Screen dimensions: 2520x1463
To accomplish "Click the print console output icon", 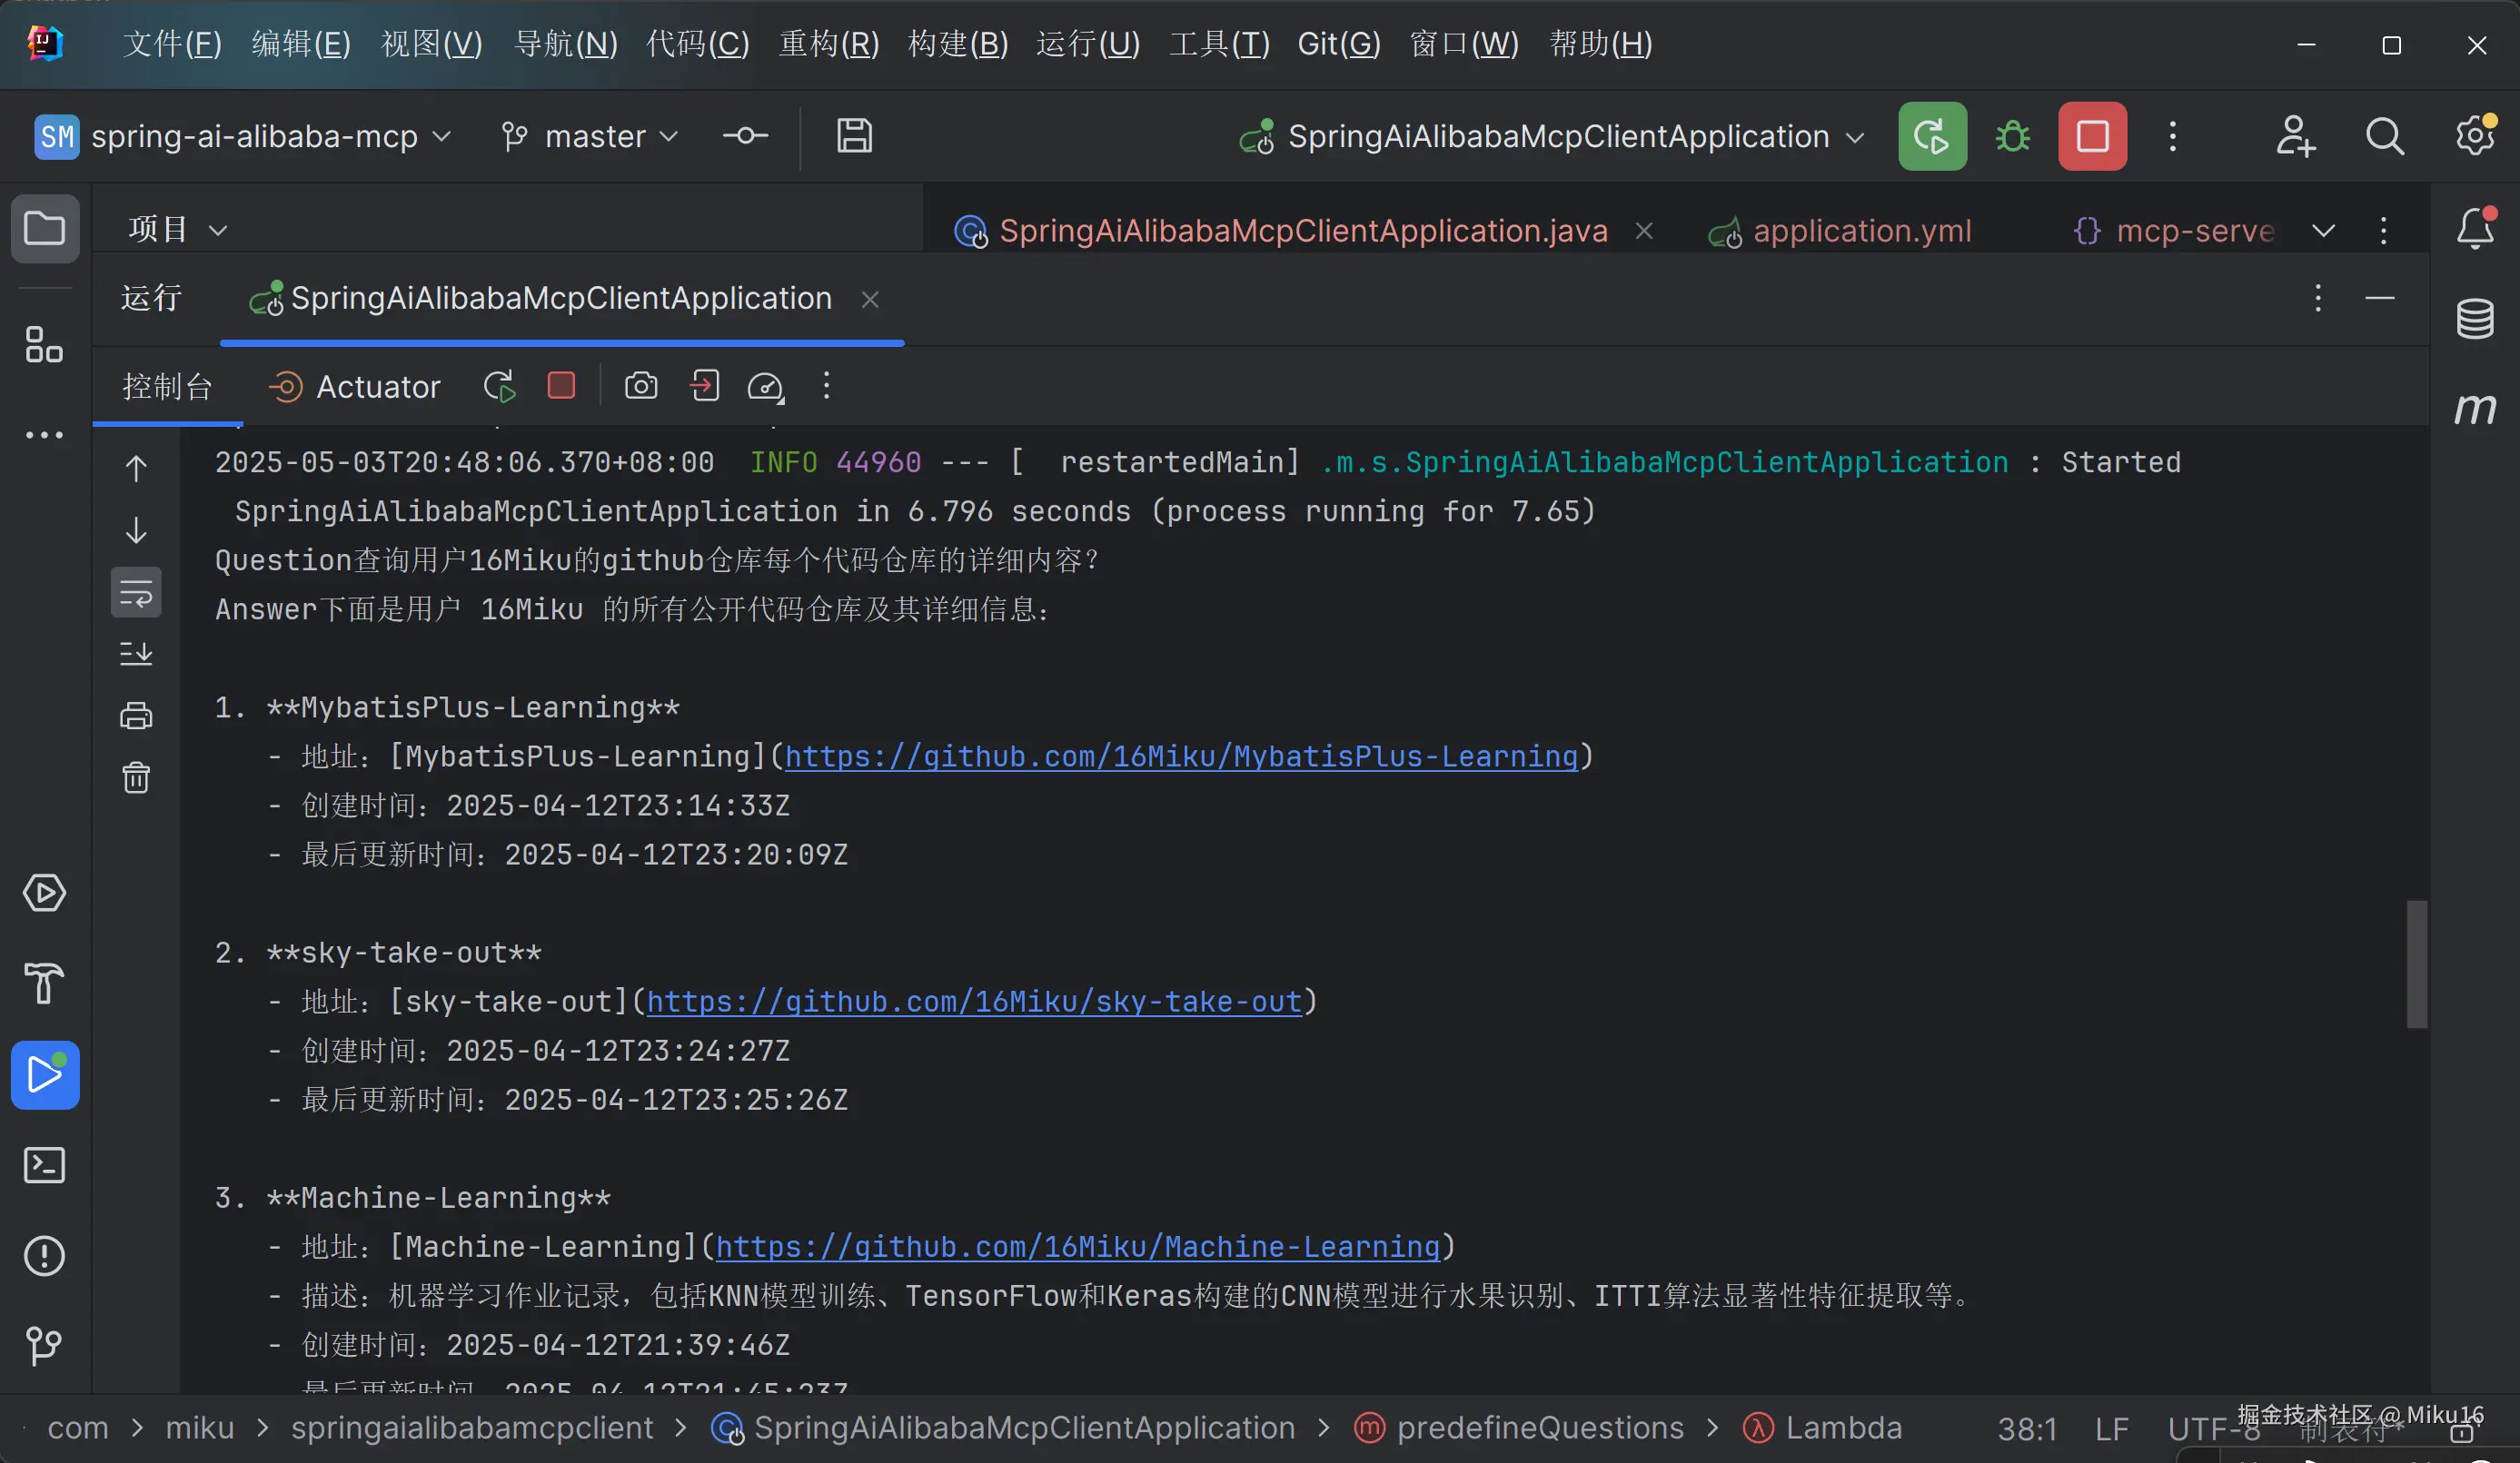I will point(136,716).
